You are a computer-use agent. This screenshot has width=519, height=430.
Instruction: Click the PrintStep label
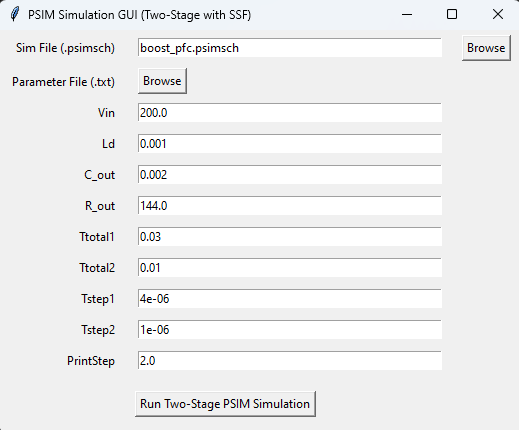tap(91, 361)
